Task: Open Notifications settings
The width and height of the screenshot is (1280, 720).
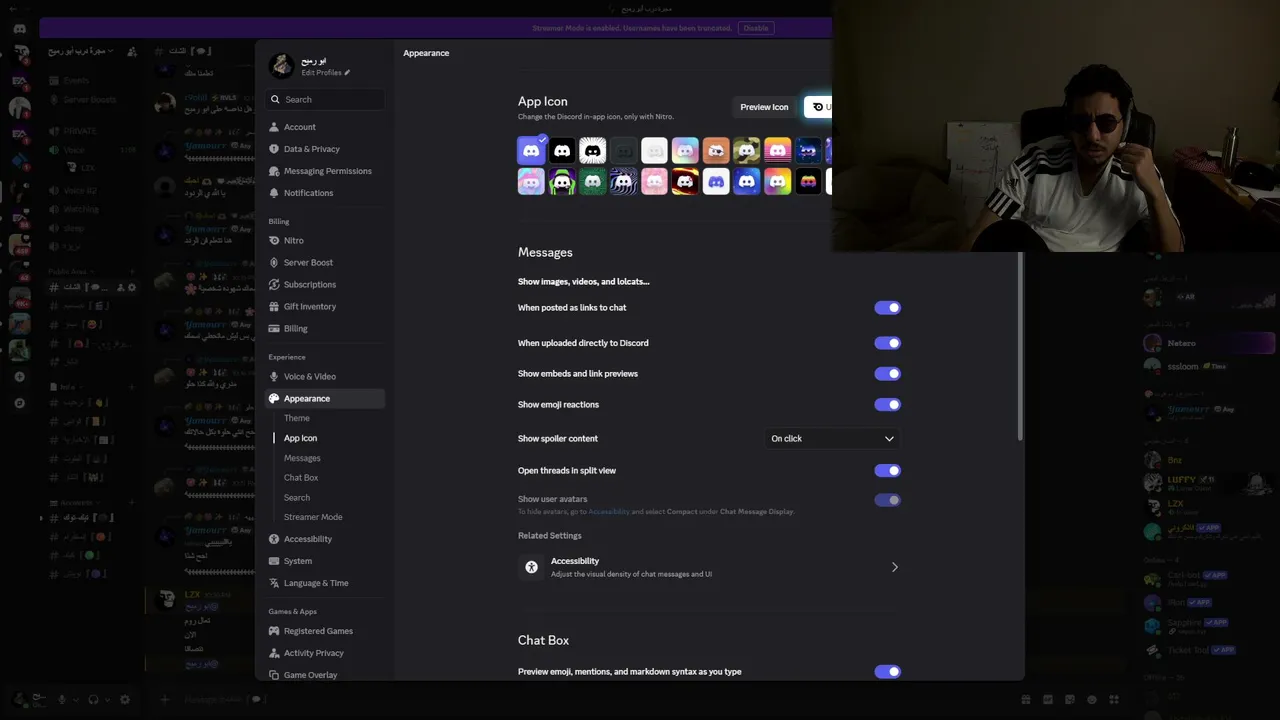Action: click(x=325, y=193)
